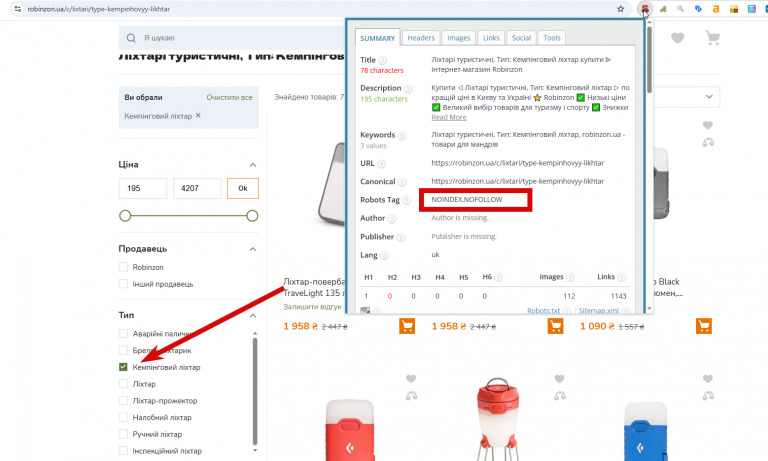Collapse the 'Тип' filter section

pyautogui.click(x=253, y=315)
